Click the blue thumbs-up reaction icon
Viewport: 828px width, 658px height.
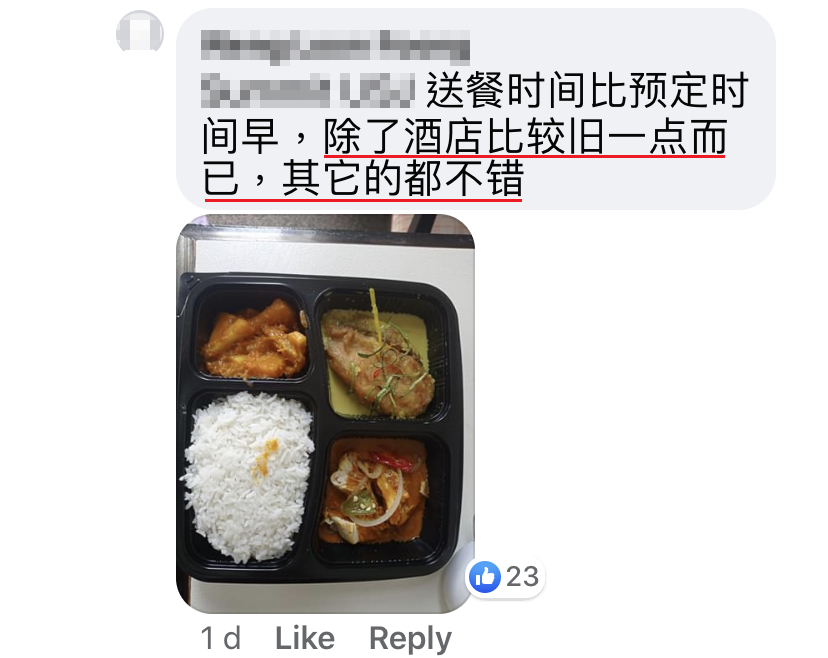pos(484,577)
